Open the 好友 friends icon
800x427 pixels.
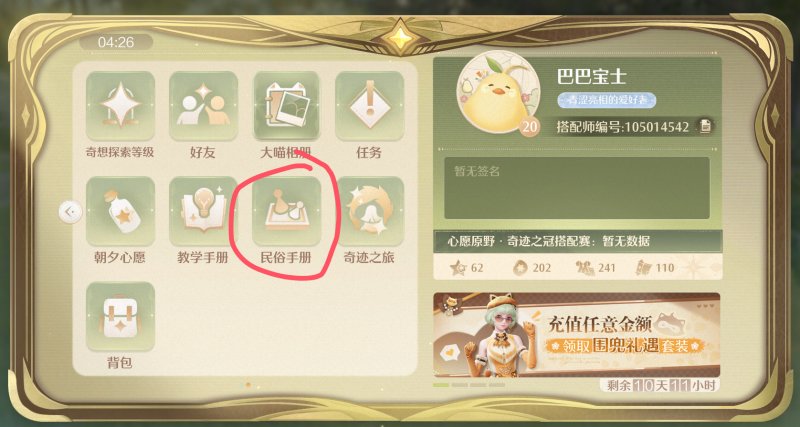pyautogui.click(x=203, y=106)
